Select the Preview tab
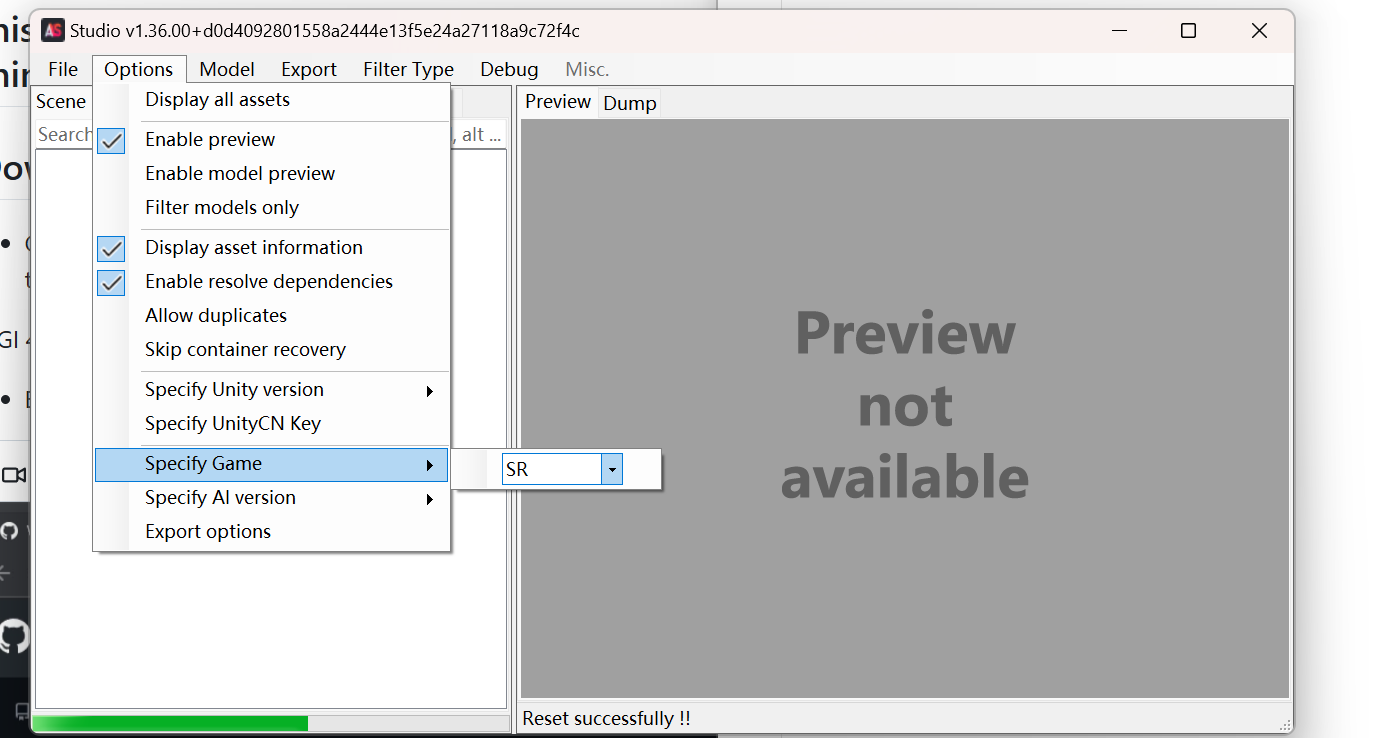The height and width of the screenshot is (738, 1383). click(558, 102)
